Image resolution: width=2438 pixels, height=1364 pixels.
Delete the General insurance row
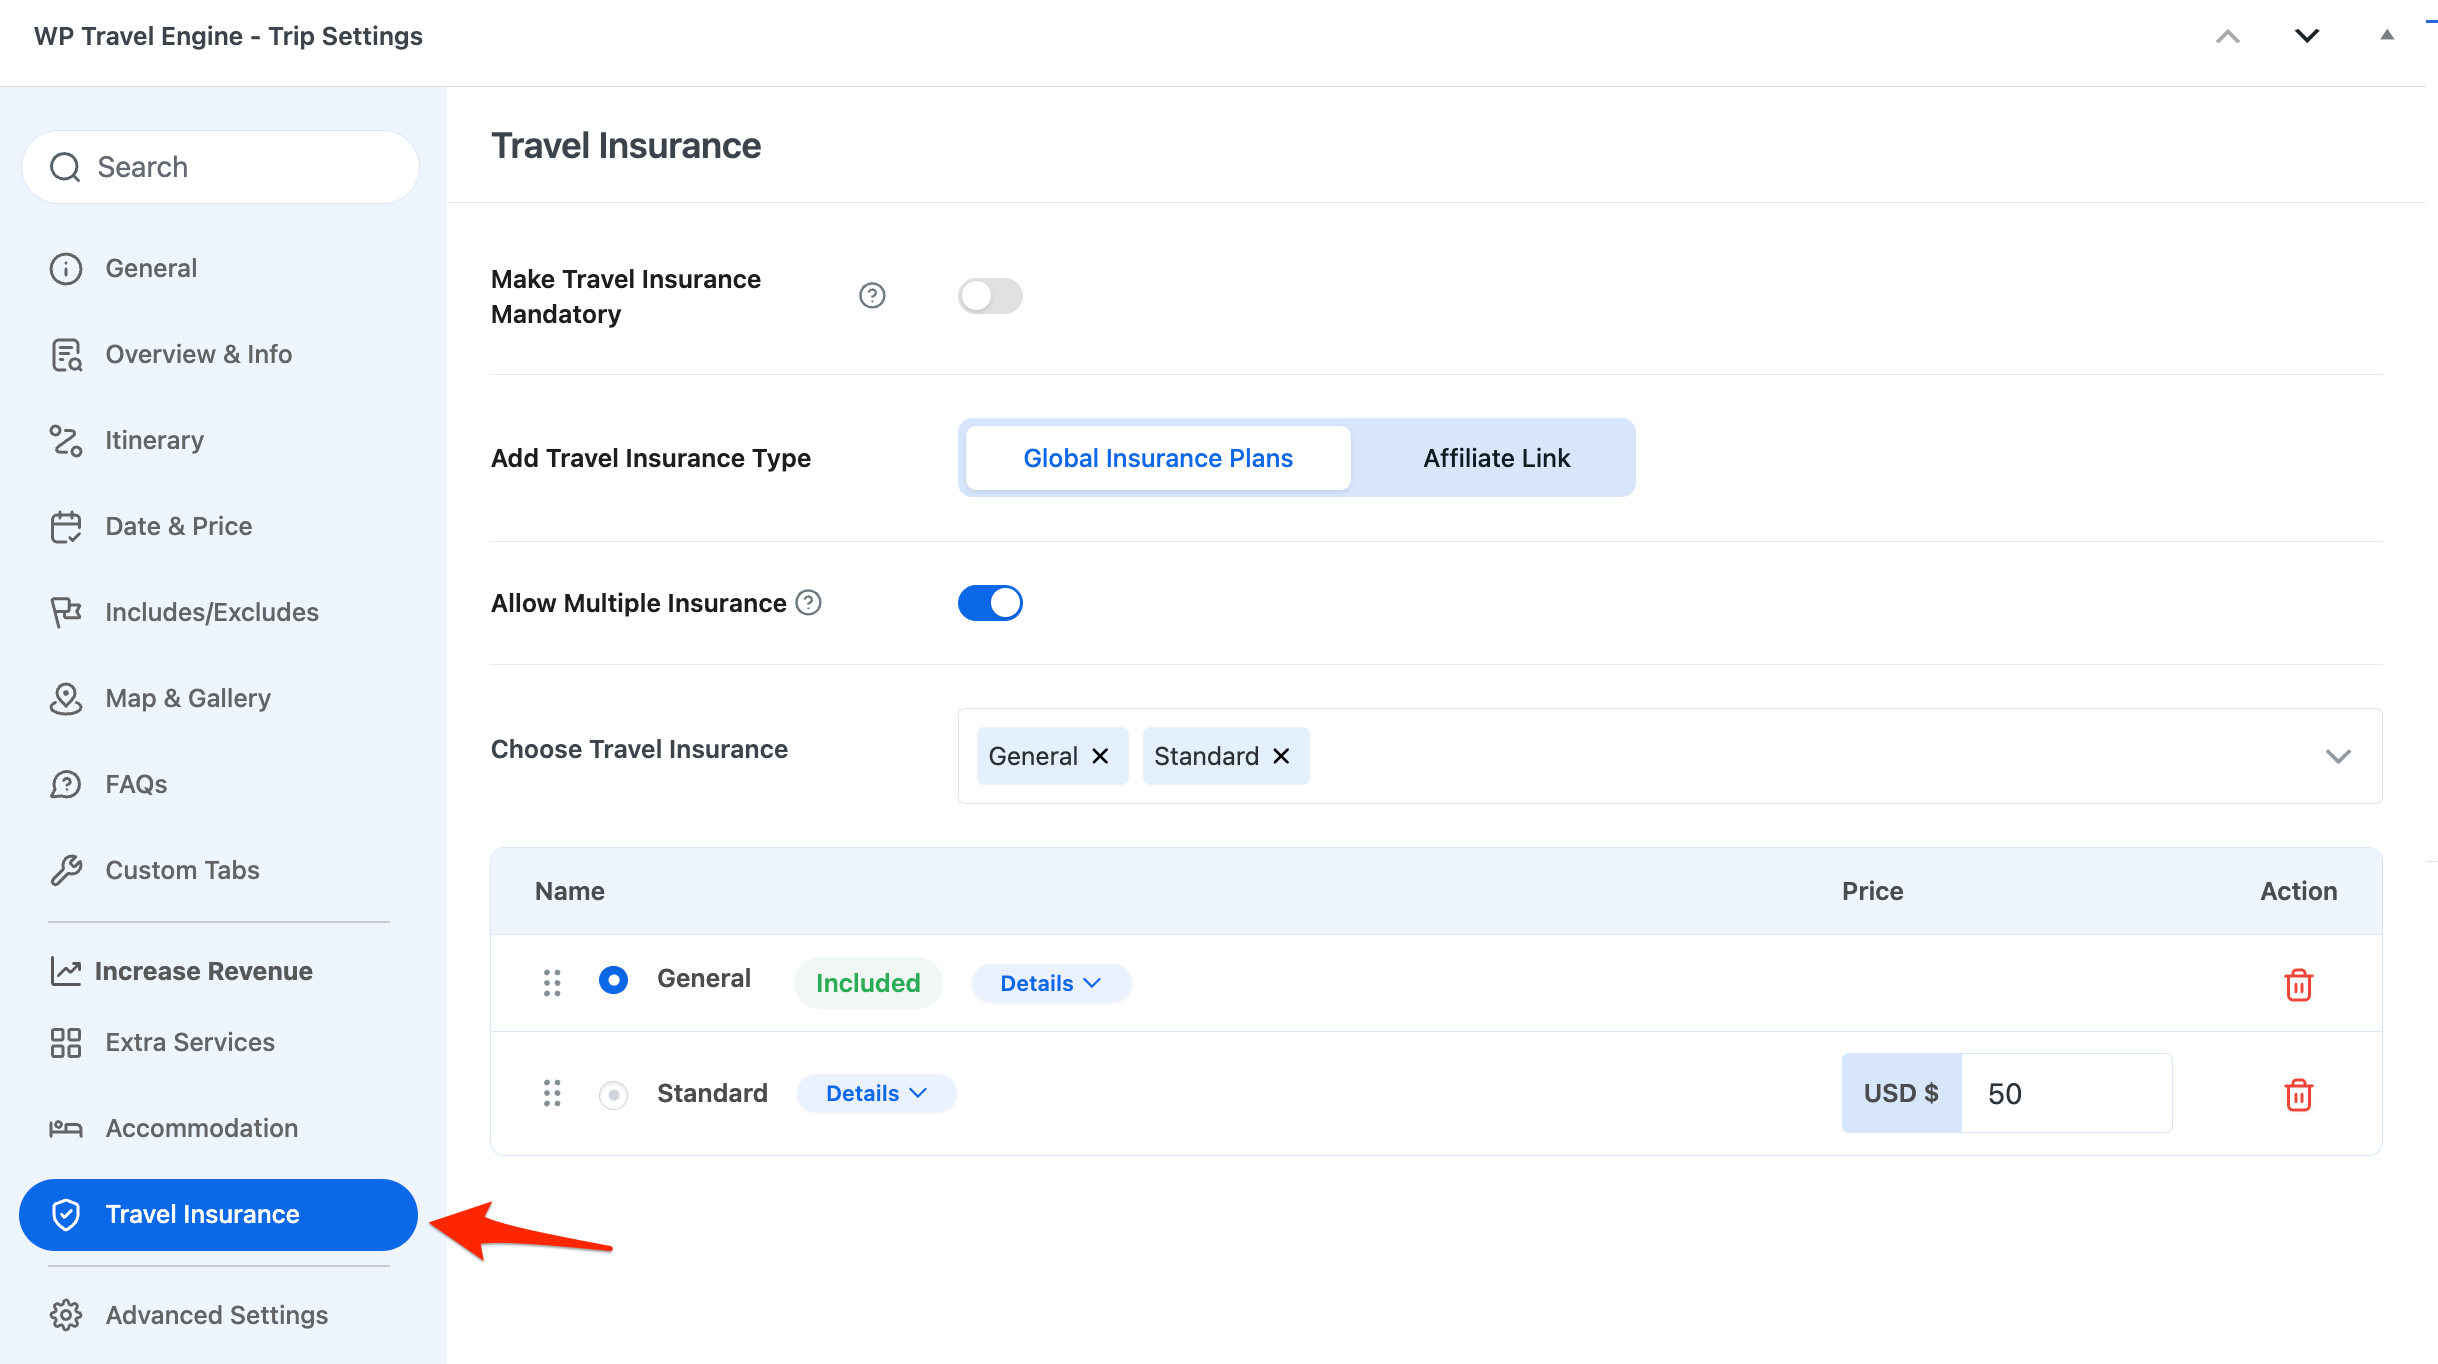click(x=2298, y=984)
